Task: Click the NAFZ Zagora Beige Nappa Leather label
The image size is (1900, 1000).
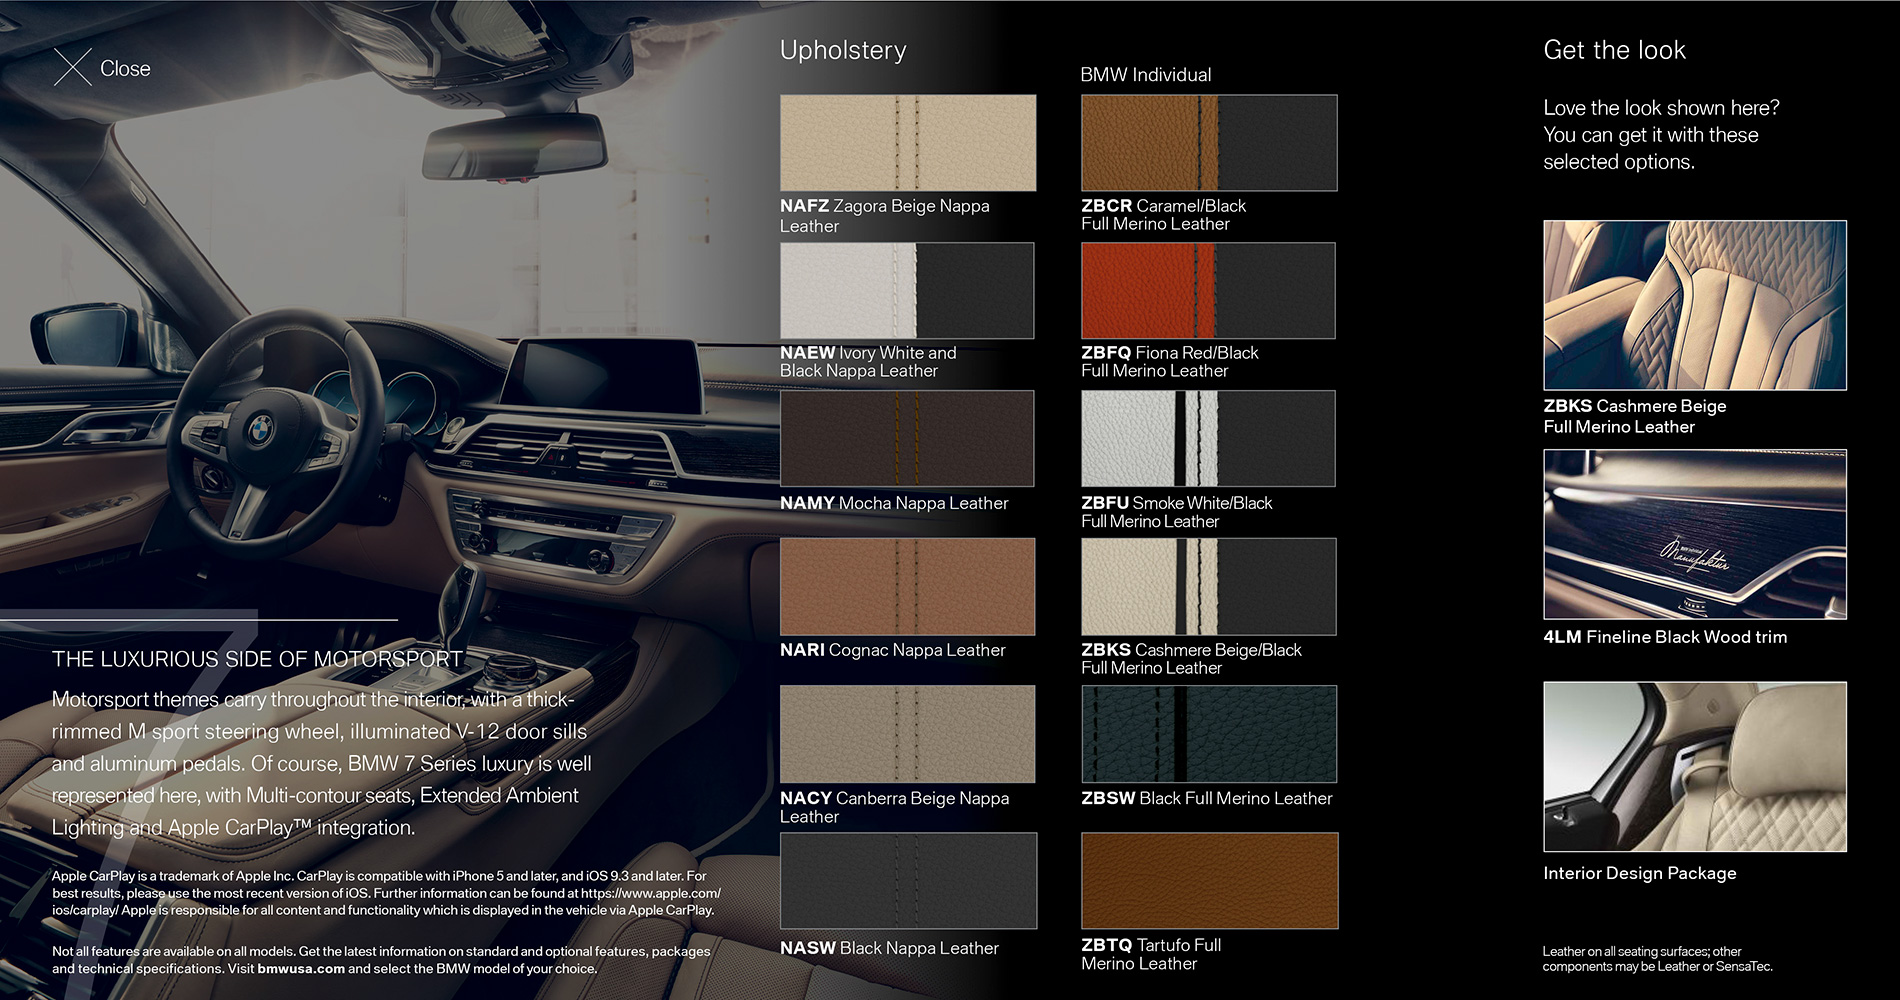Action: [x=885, y=216]
